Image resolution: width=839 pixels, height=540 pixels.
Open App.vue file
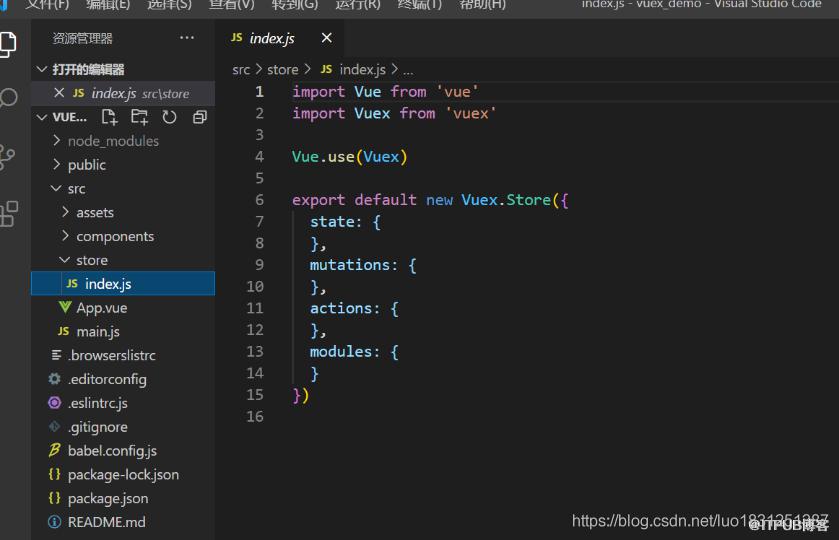pos(123,307)
